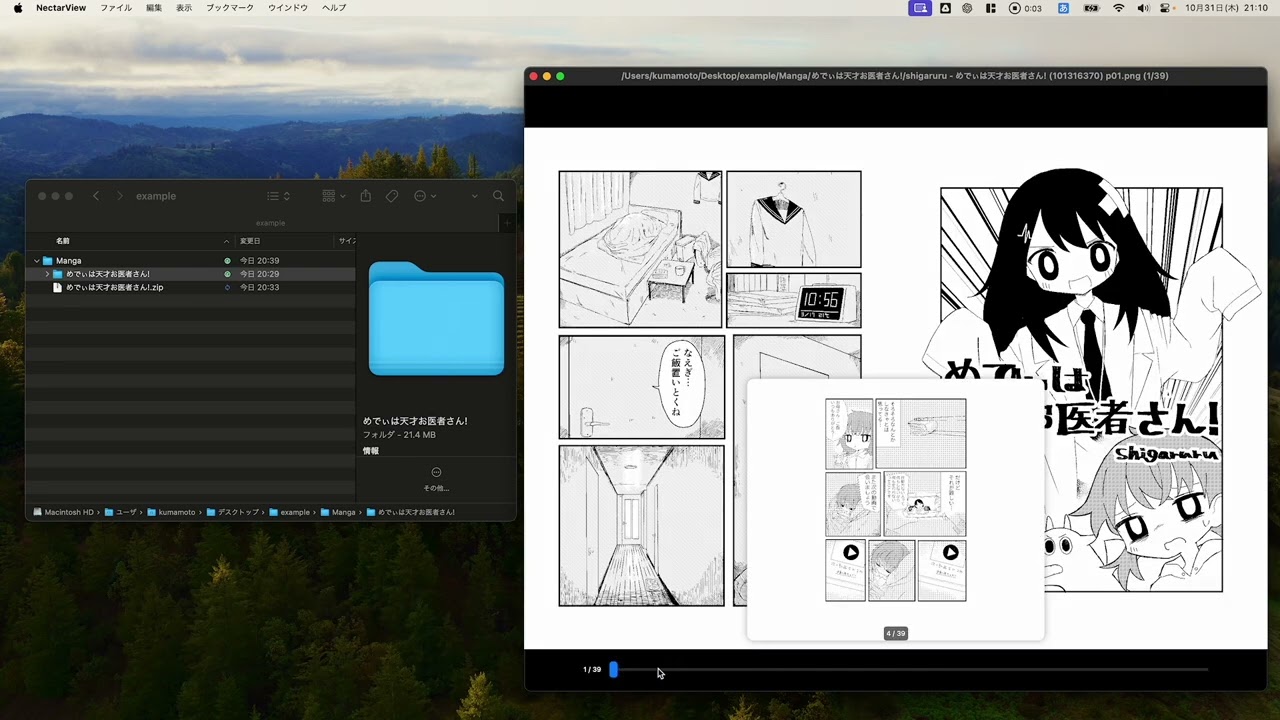This screenshot has height=720, width=1280.
Task: Collapse the Manga folder disclosure triangle
Action: (37, 261)
